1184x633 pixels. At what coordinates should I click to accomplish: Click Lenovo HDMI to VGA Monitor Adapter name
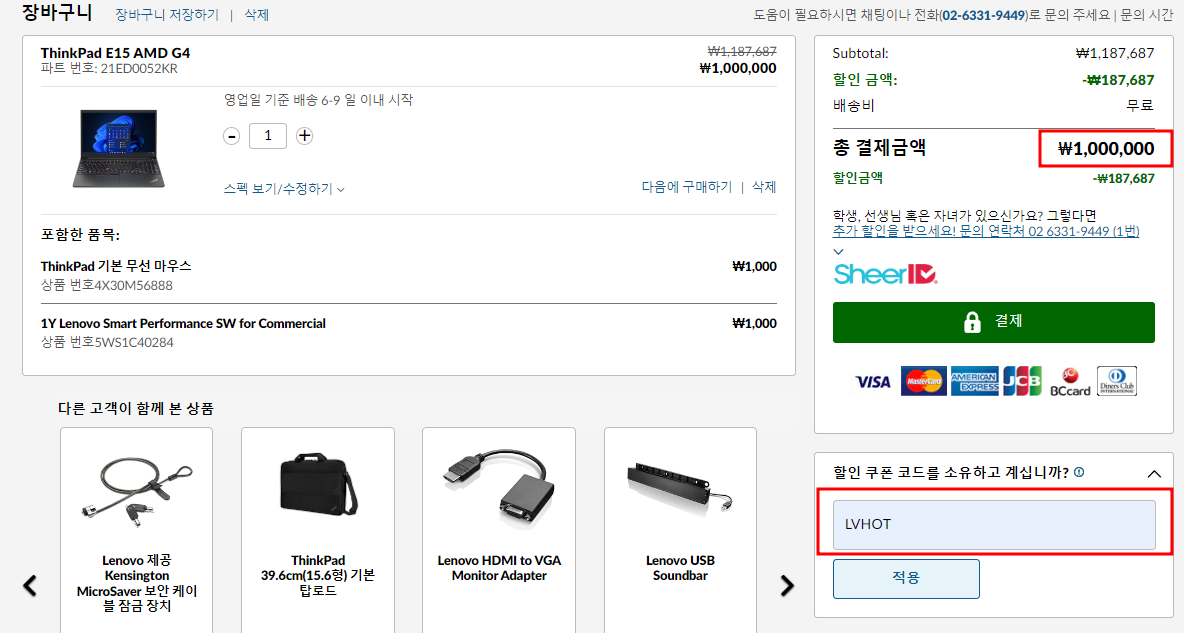pyautogui.click(x=499, y=568)
